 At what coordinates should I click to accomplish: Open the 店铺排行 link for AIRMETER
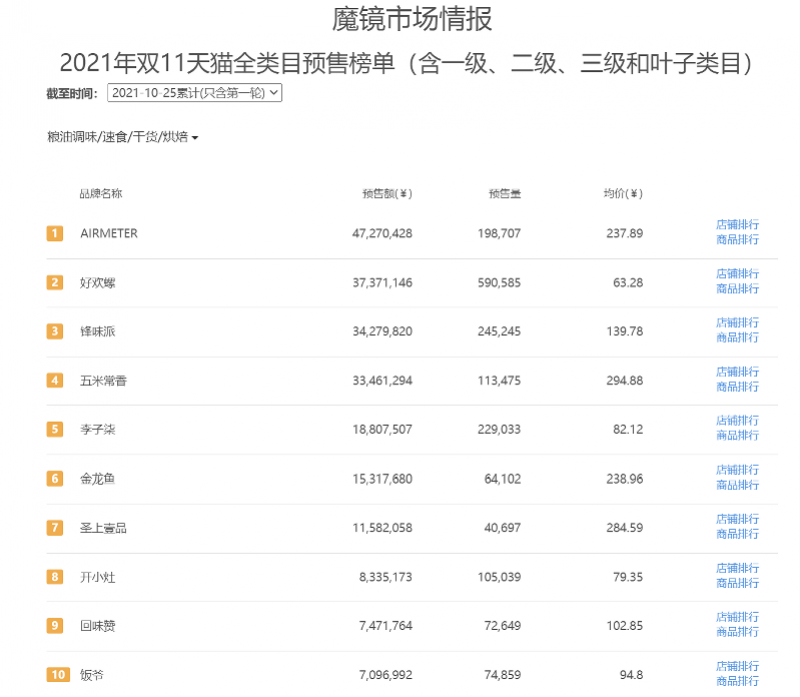coord(737,223)
